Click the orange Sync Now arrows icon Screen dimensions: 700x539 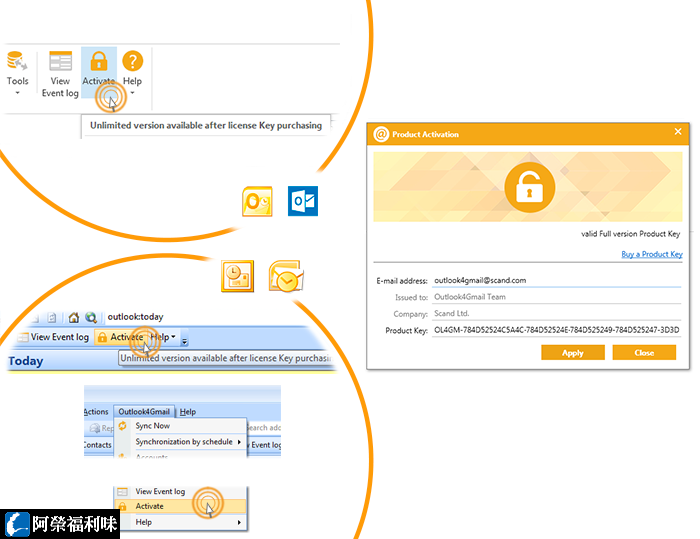(x=122, y=426)
